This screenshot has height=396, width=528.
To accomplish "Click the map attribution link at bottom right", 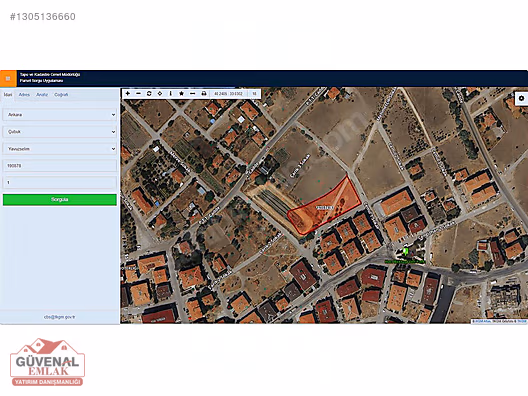I will pyautogui.click(x=499, y=321).
